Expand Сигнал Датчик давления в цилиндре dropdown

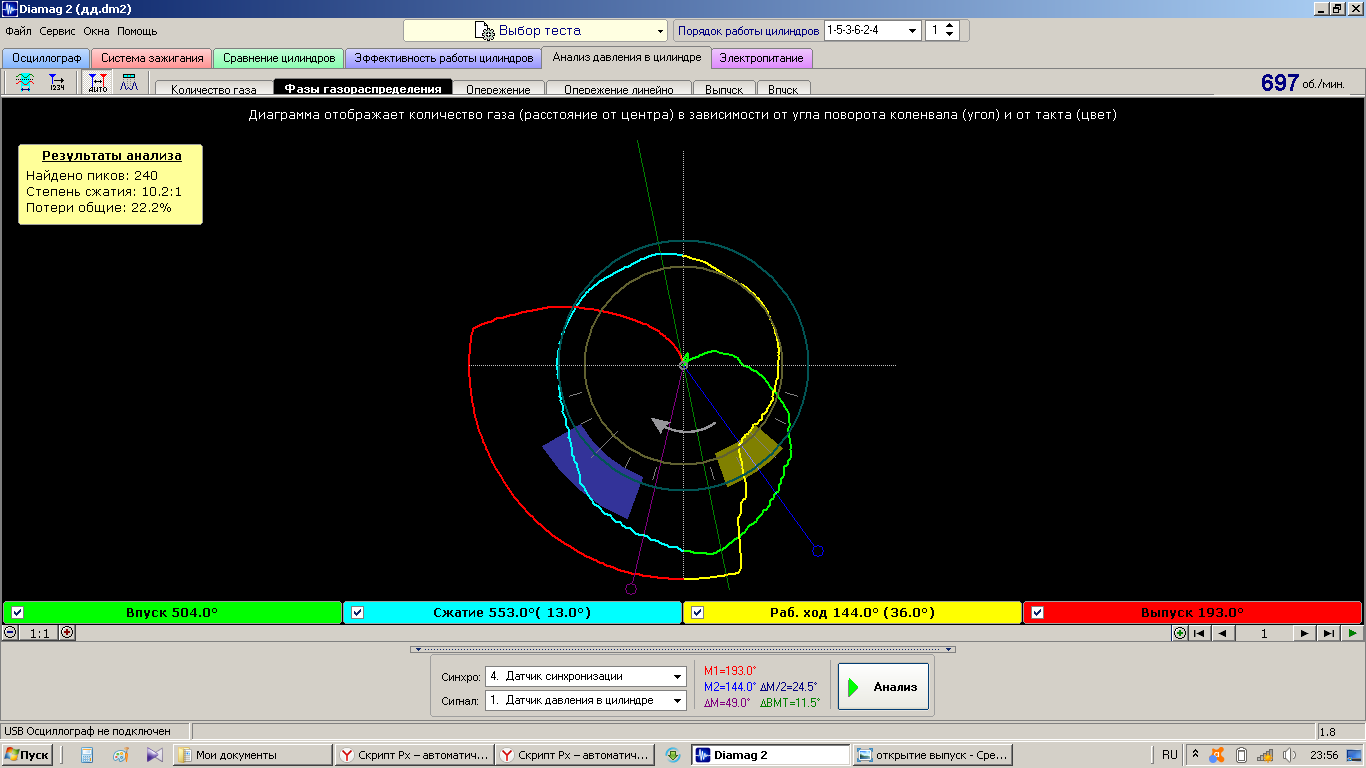coord(586,701)
